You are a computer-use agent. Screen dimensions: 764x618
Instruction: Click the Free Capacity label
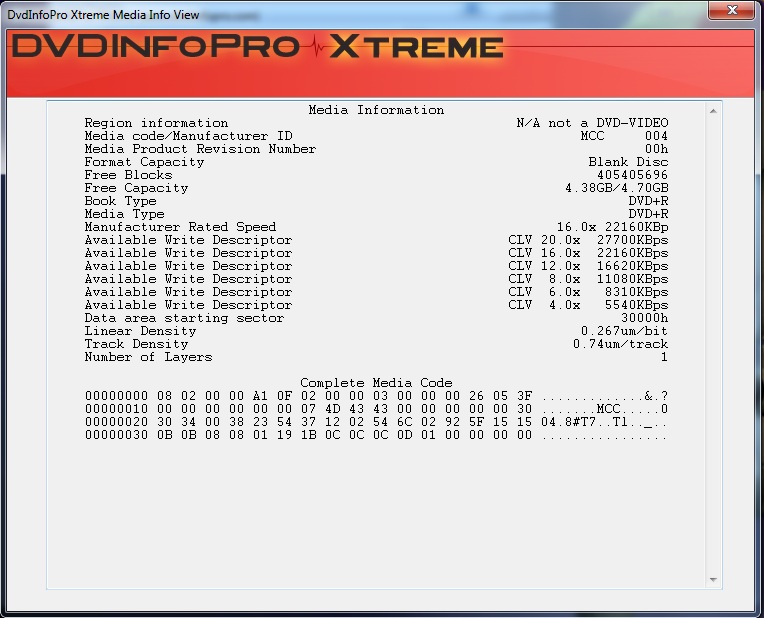click(x=136, y=188)
